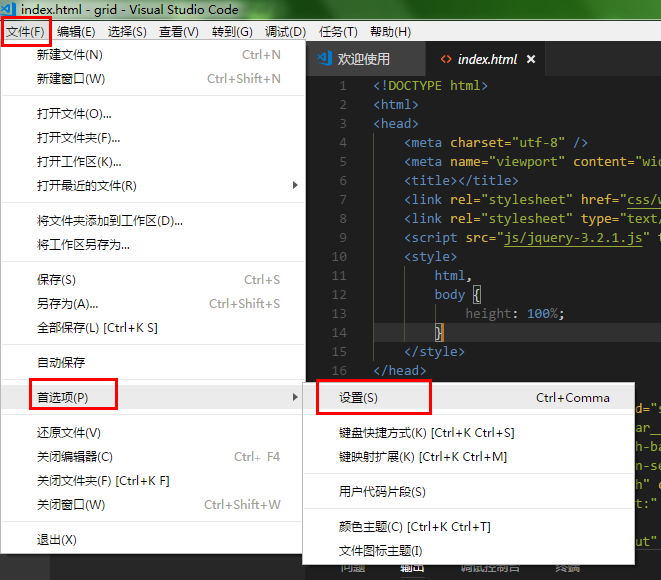Screen dimensions: 661x580
Task: Click the <!DOCTYPE html> line
Action: pos(430,86)
